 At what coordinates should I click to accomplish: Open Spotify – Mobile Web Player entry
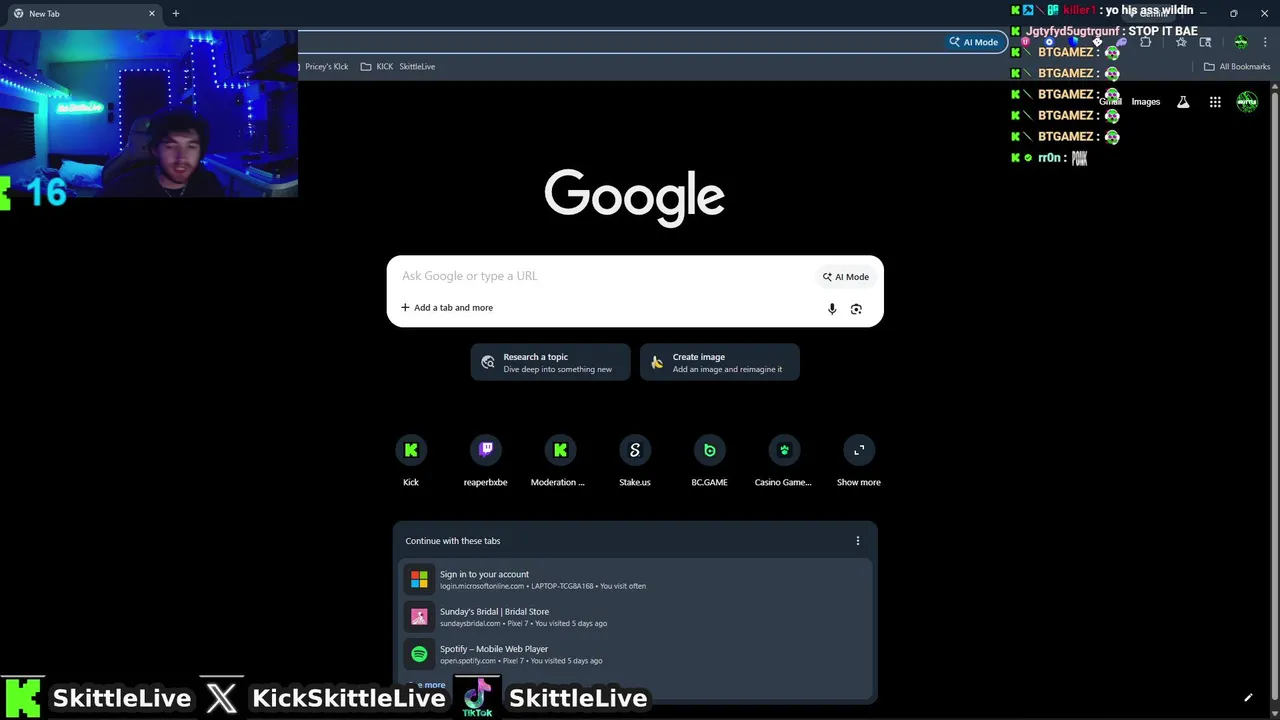pos(635,654)
